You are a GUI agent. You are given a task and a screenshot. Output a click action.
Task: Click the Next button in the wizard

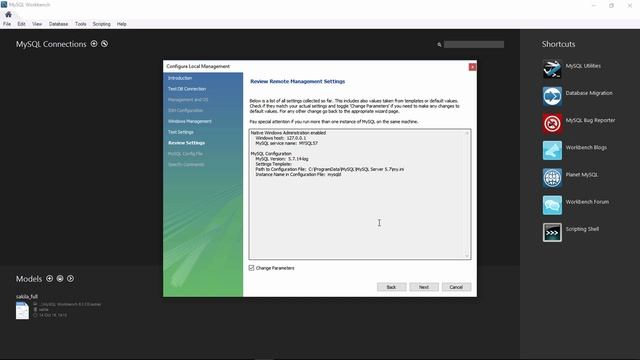[424, 287]
